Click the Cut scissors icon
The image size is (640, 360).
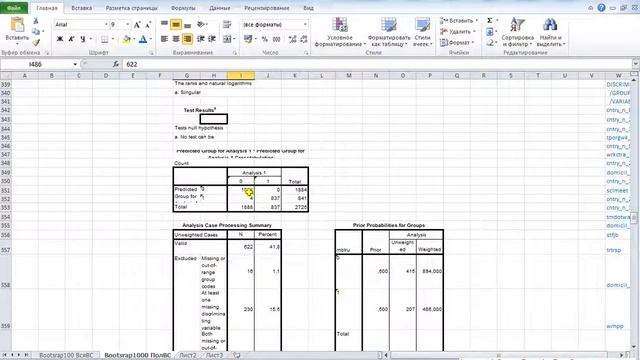click(36, 21)
